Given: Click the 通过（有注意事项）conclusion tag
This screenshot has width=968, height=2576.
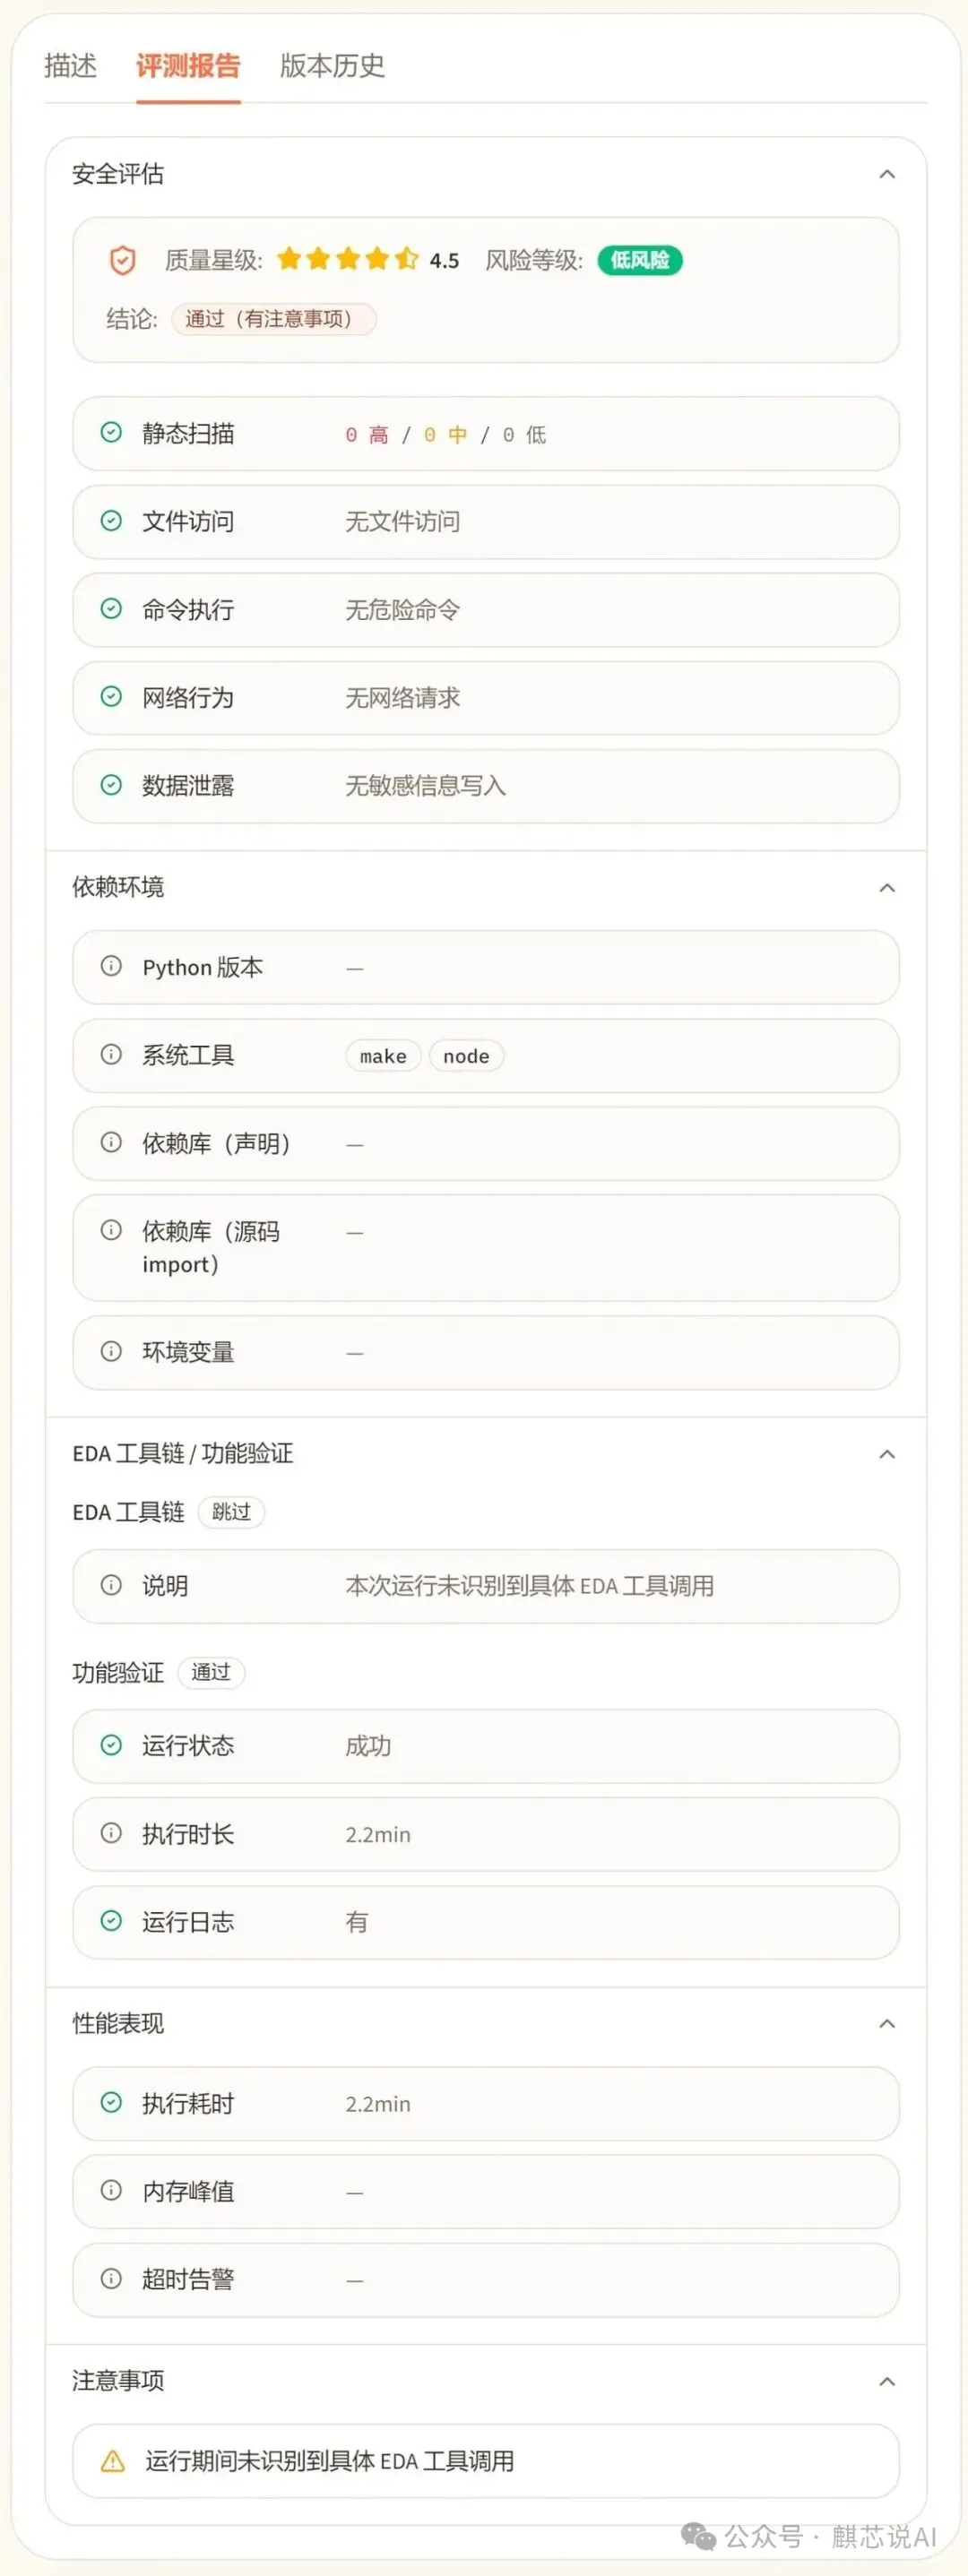Looking at the screenshot, I should click(273, 319).
